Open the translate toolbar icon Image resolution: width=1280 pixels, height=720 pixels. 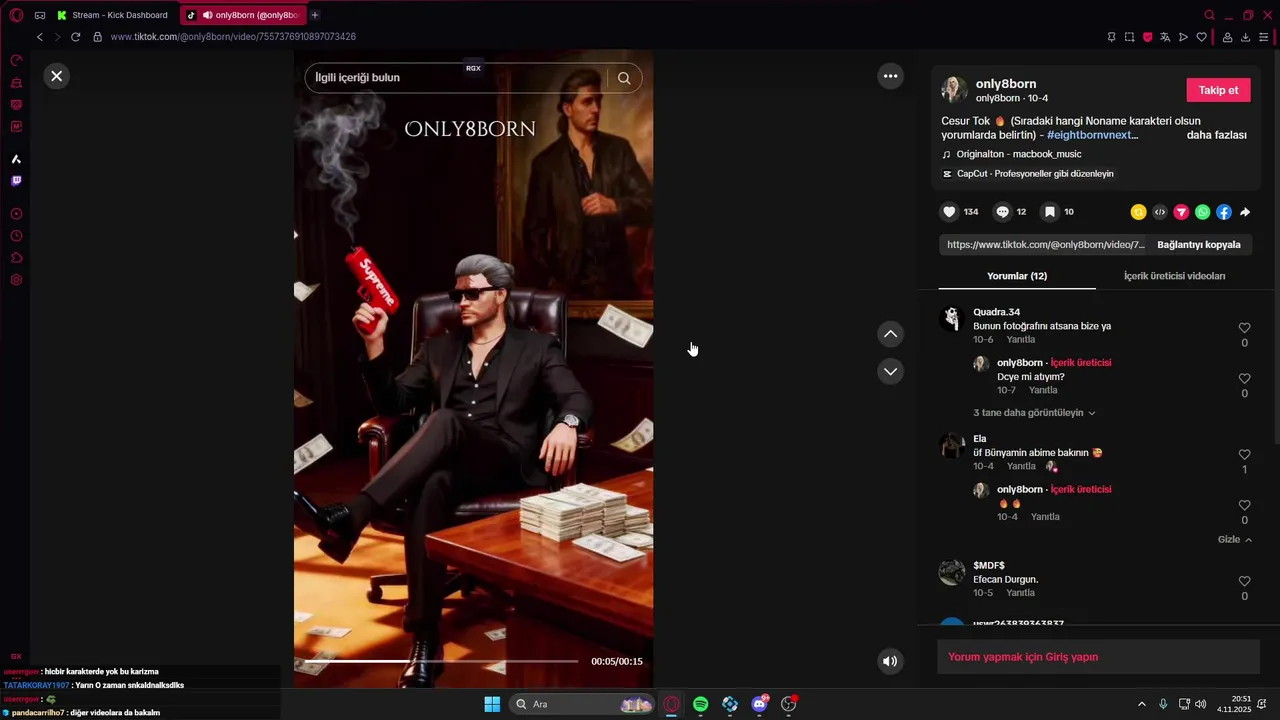1165,37
